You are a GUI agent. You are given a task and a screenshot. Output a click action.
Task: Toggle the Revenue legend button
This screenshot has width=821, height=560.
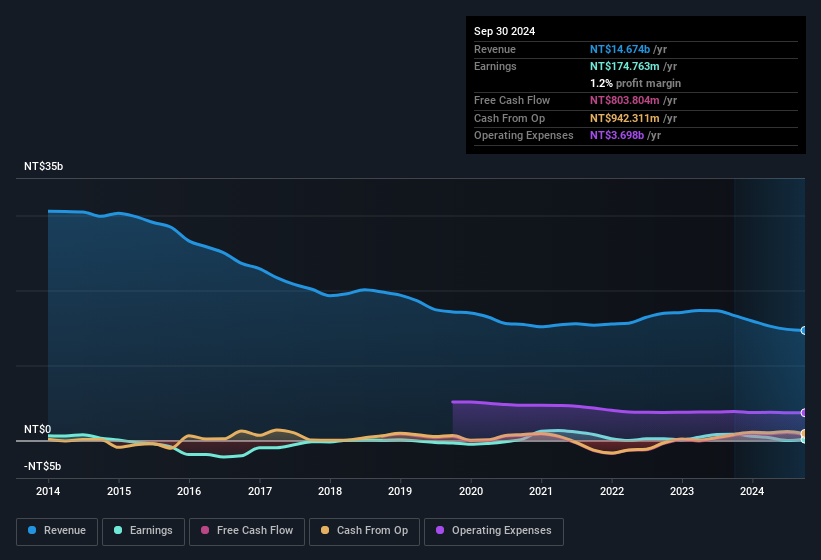(57, 531)
